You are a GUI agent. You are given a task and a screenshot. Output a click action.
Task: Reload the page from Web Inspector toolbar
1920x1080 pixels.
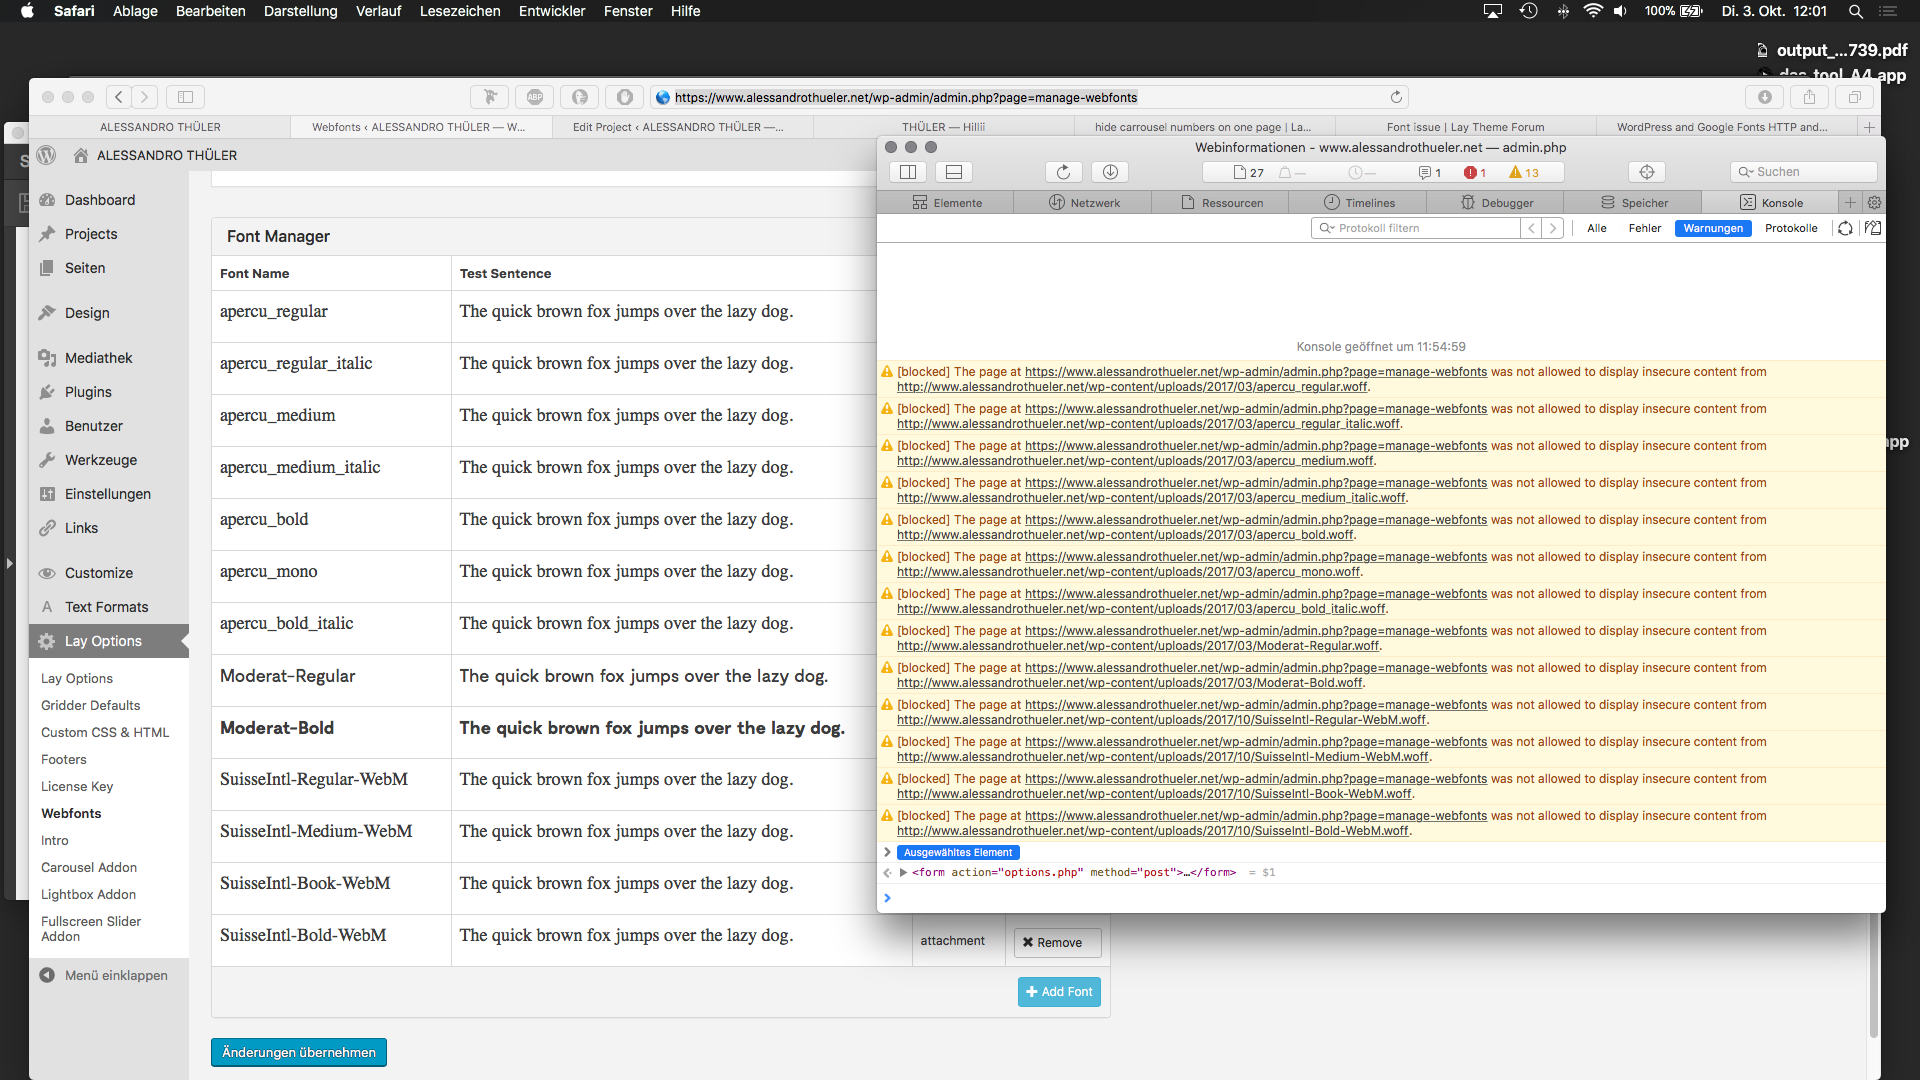pyautogui.click(x=1063, y=172)
